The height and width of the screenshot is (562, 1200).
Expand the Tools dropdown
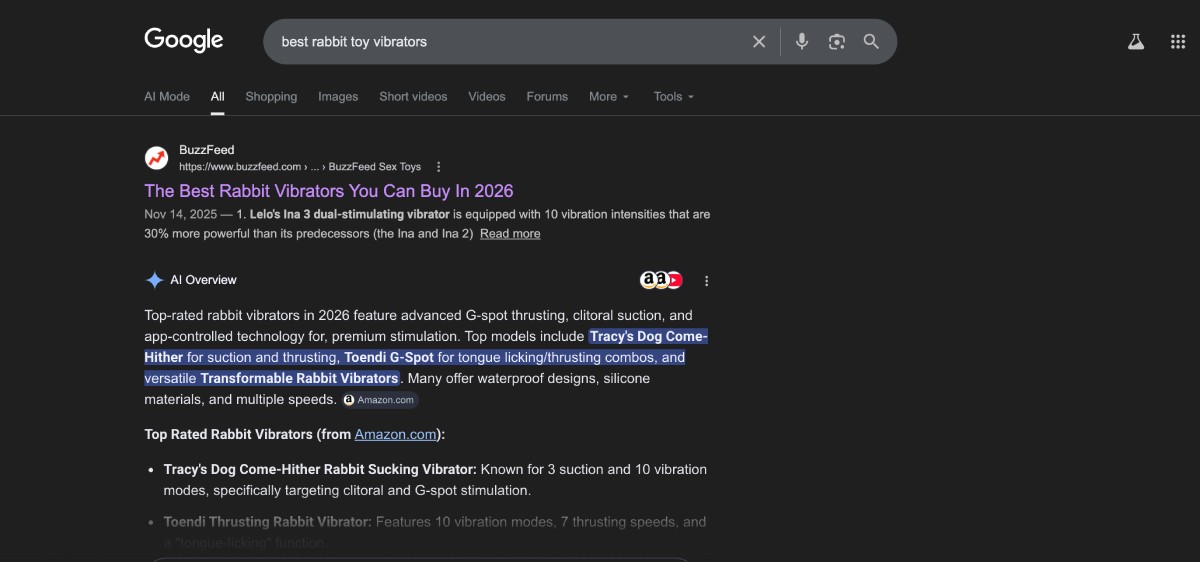(674, 97)
